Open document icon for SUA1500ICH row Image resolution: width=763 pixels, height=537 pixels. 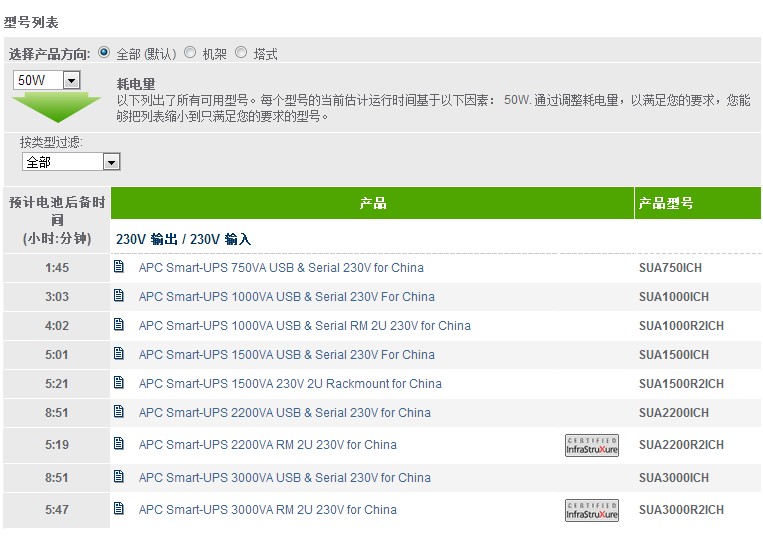coord(119,353)
